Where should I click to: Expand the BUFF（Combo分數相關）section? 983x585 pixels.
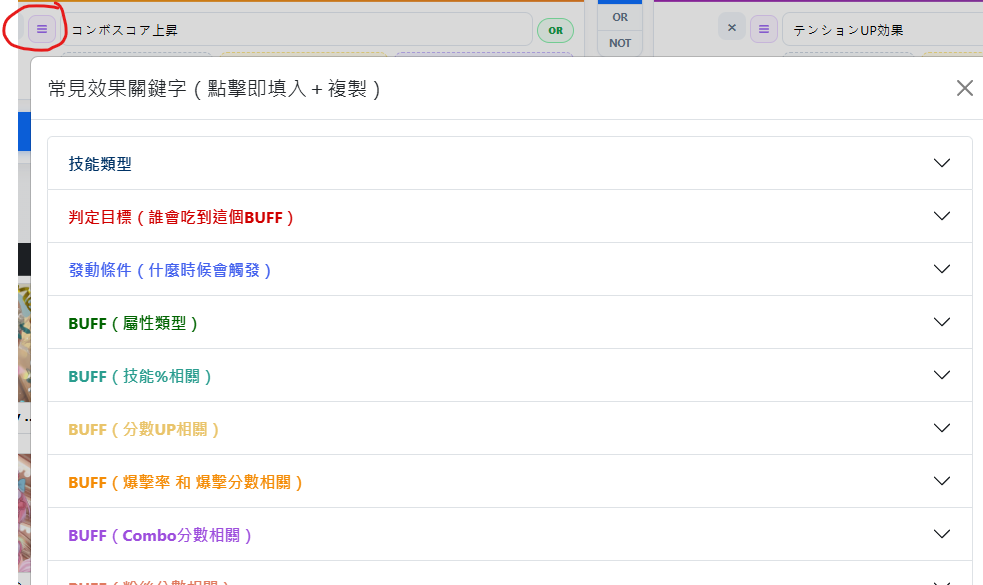click(x=510, y=535)
